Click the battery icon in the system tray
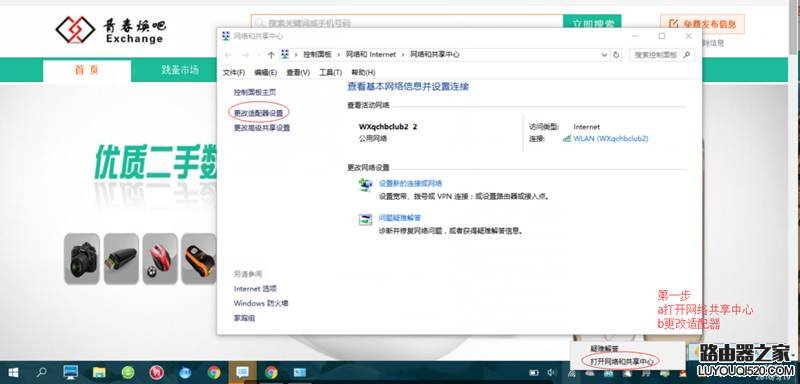Image resolution: width=800 pixels, height=384 pixels. point(534,373)
